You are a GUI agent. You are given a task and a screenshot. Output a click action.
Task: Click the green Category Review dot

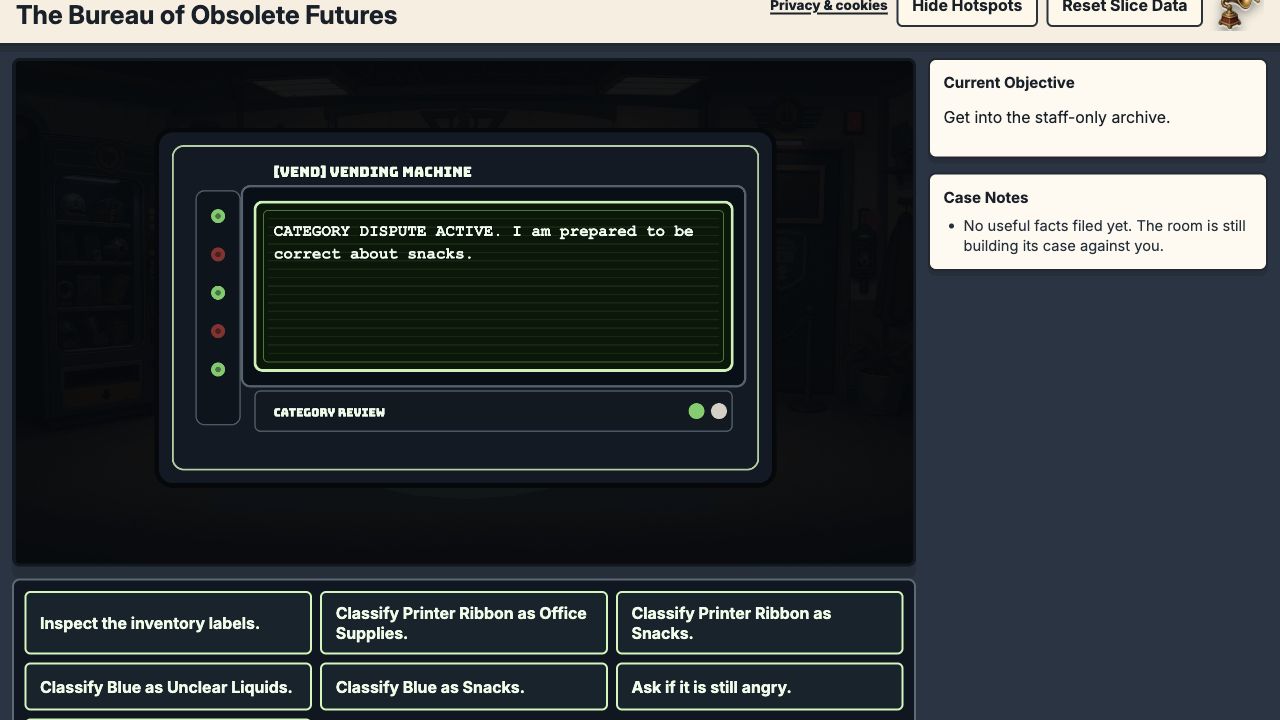pos(697,411)
